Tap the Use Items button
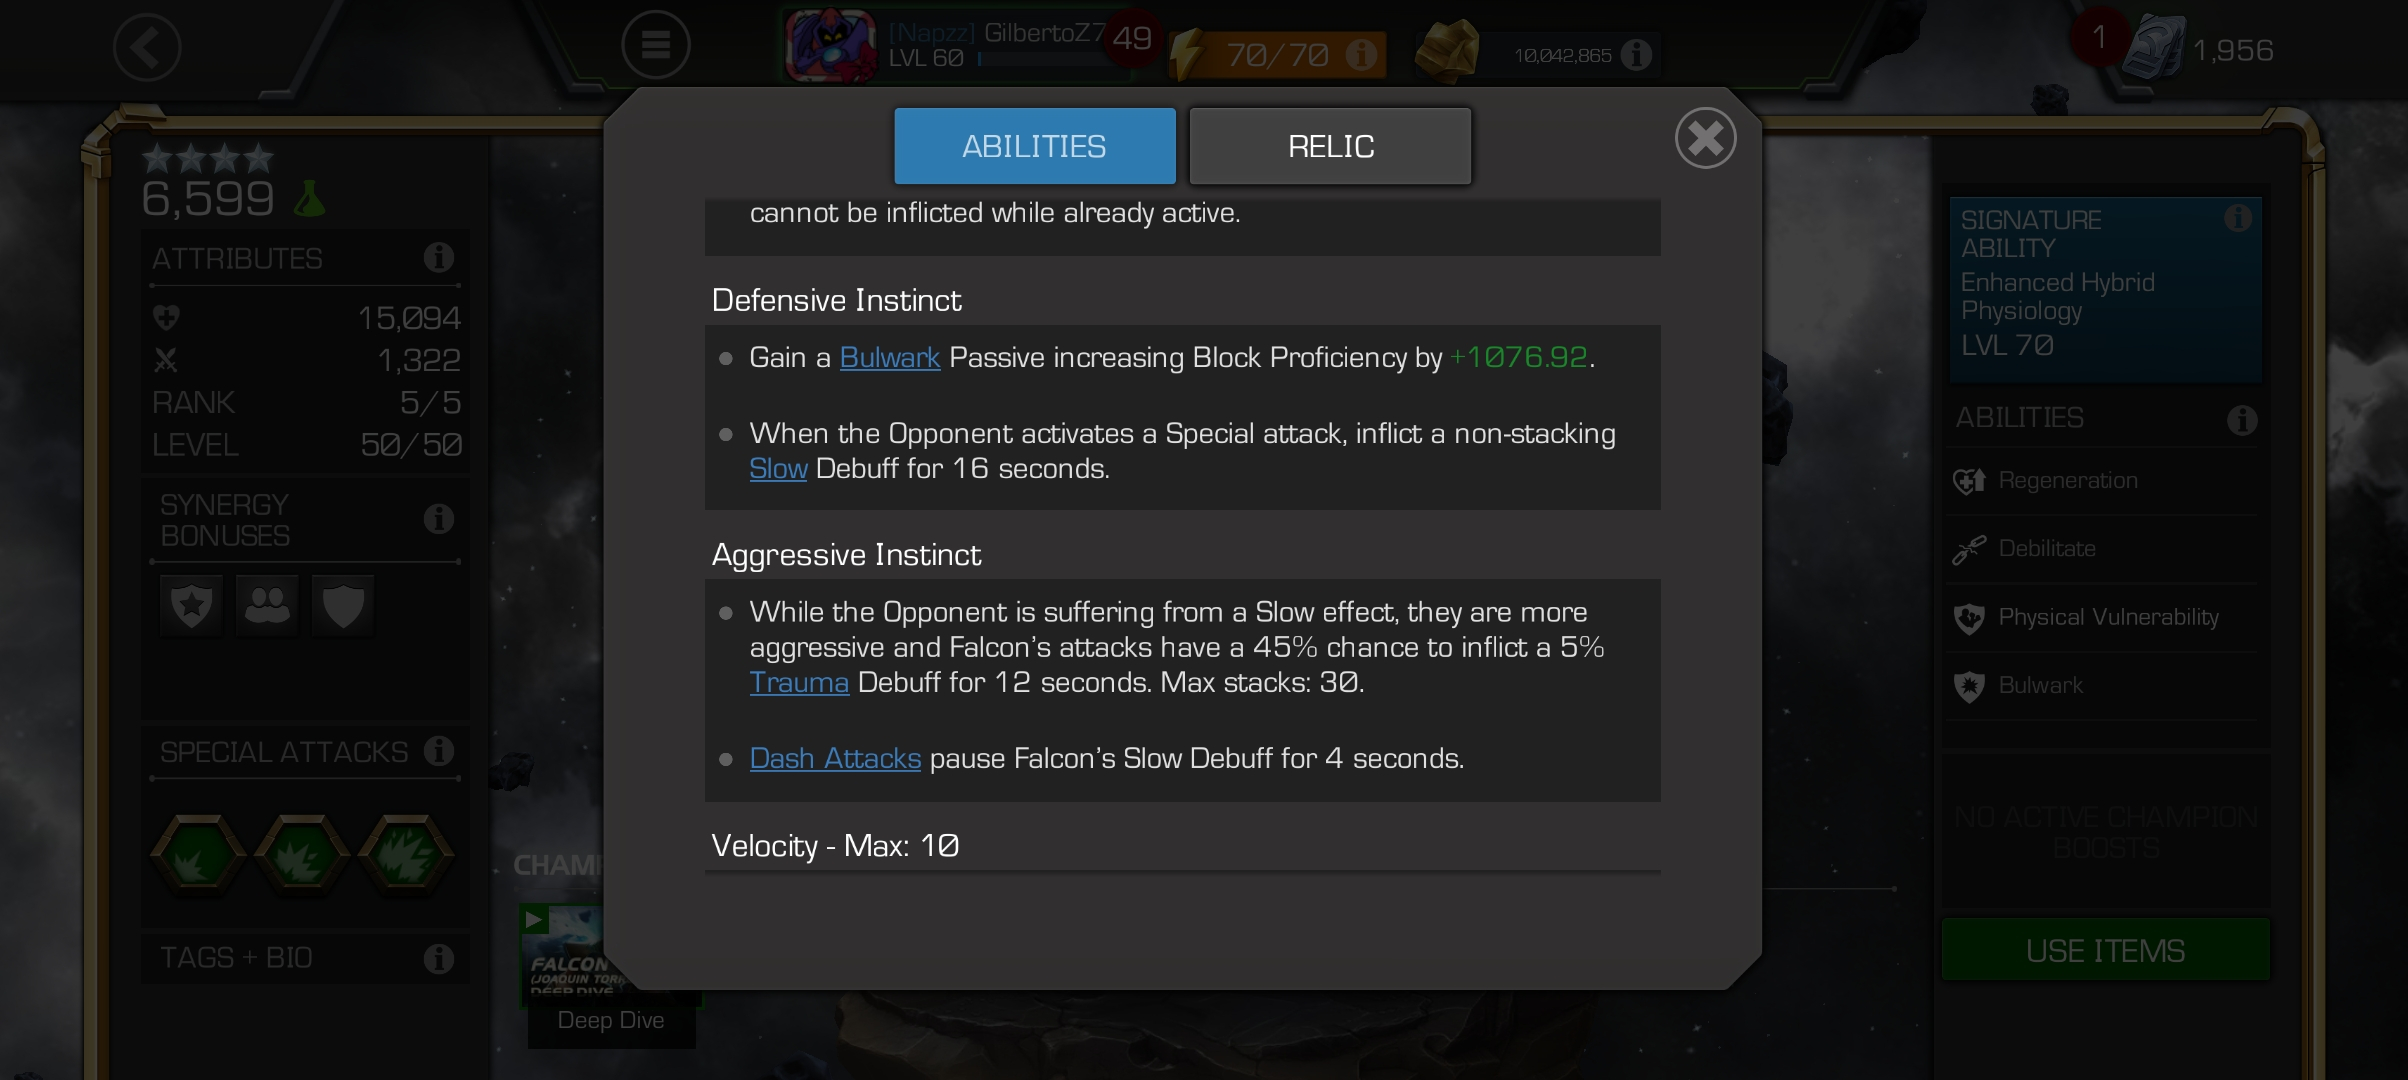The width and height of the screenshot is (2408, 1080). coord(2105,950)
